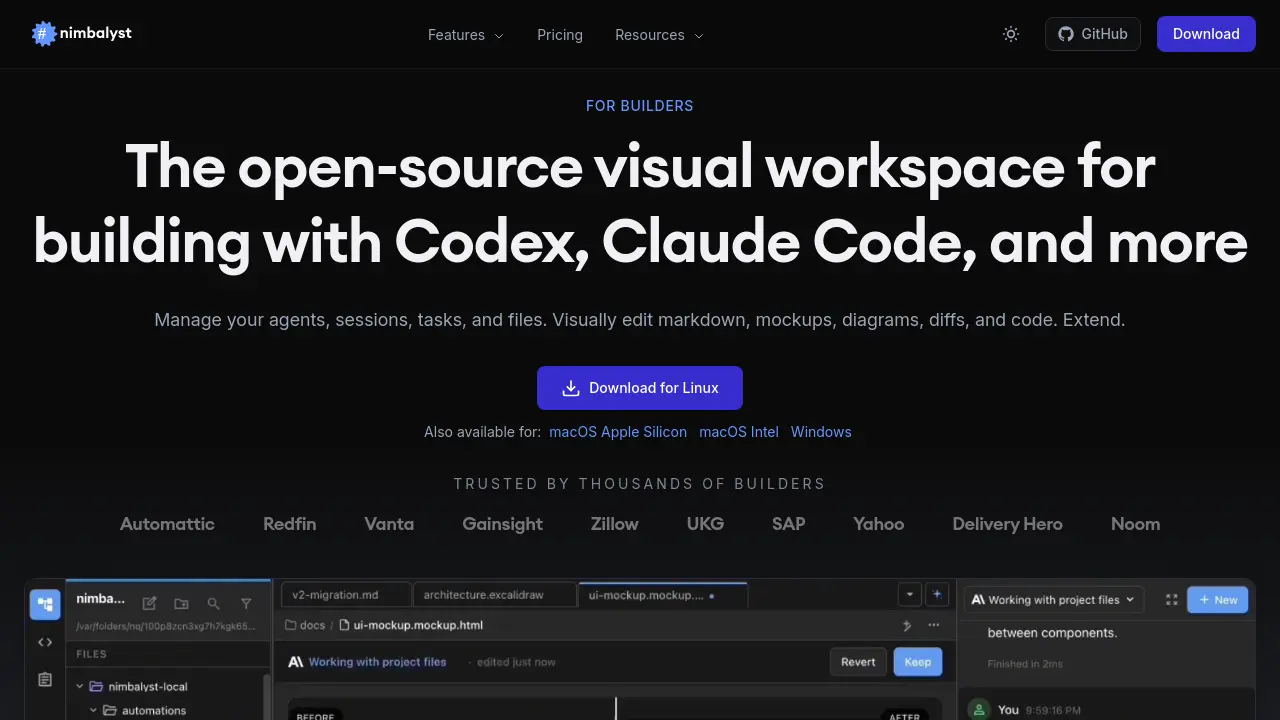Open the Windows download link

tap(821, 432)
